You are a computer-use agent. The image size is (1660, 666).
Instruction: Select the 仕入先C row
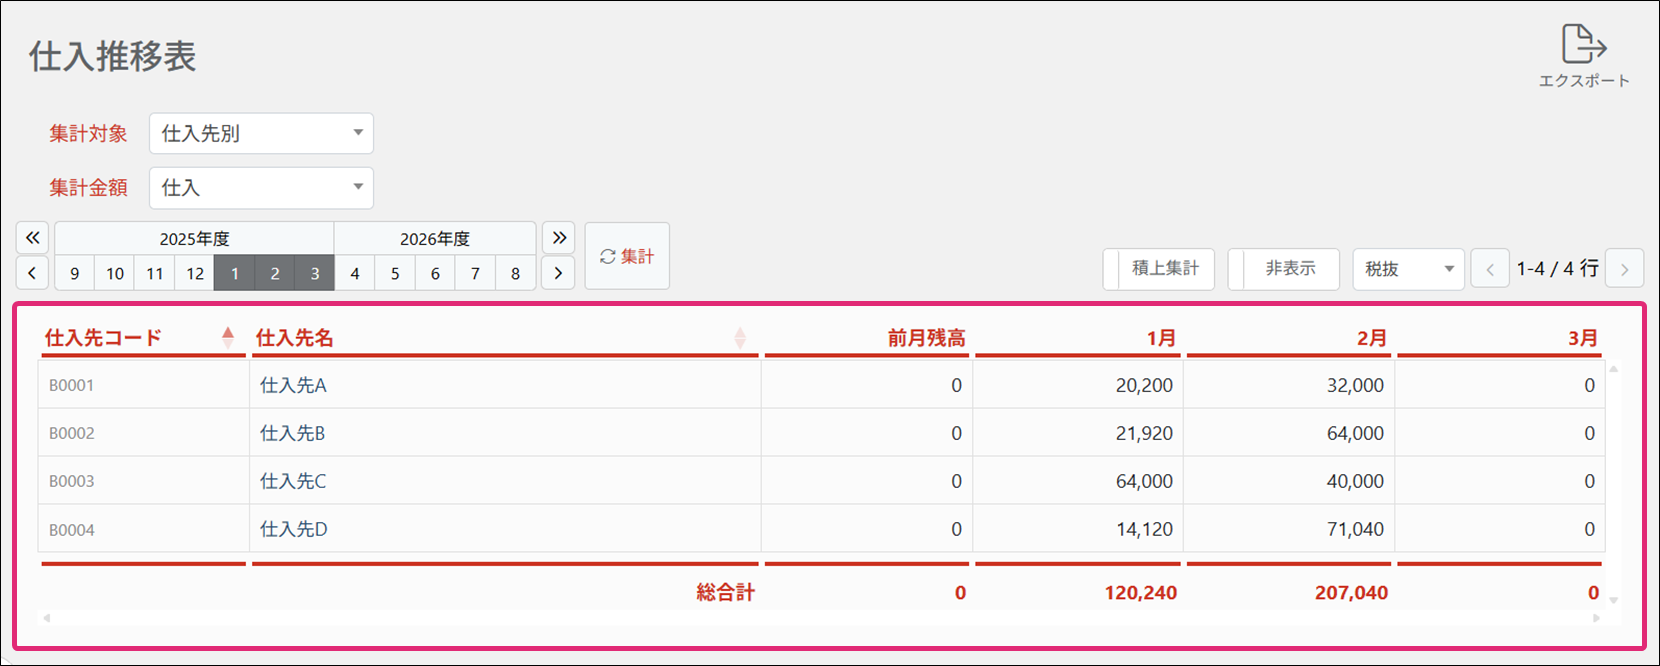point(500,481)
